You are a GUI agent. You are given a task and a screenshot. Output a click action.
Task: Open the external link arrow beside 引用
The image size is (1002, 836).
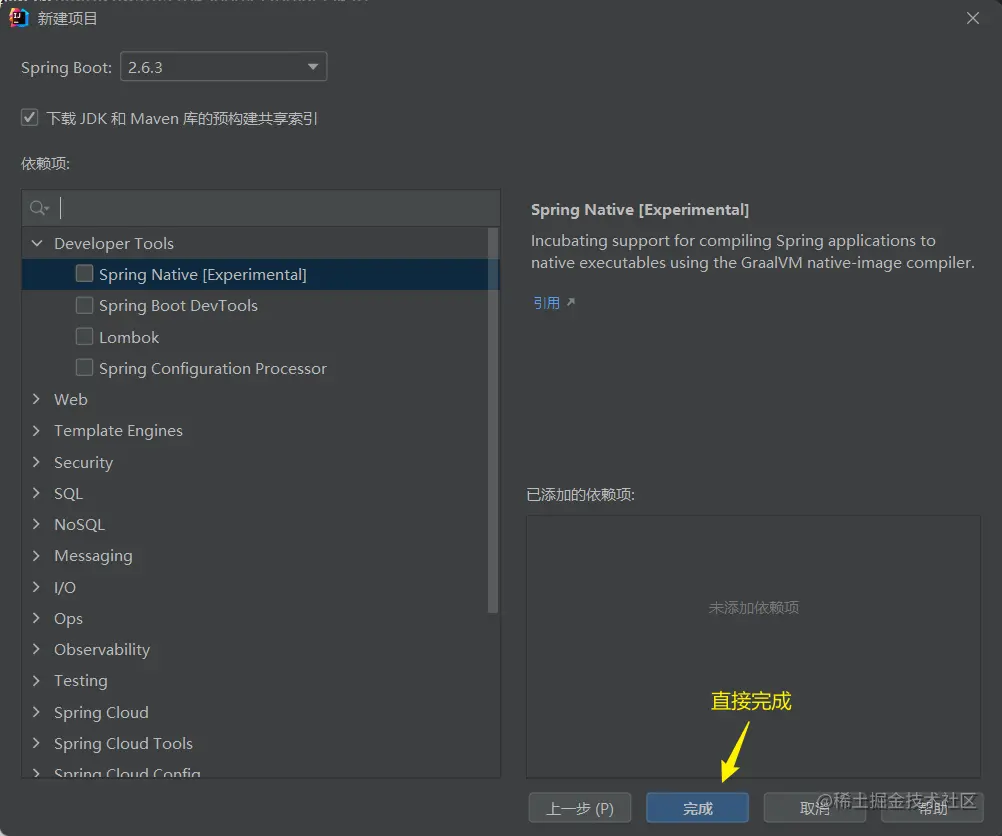[571, 302]
